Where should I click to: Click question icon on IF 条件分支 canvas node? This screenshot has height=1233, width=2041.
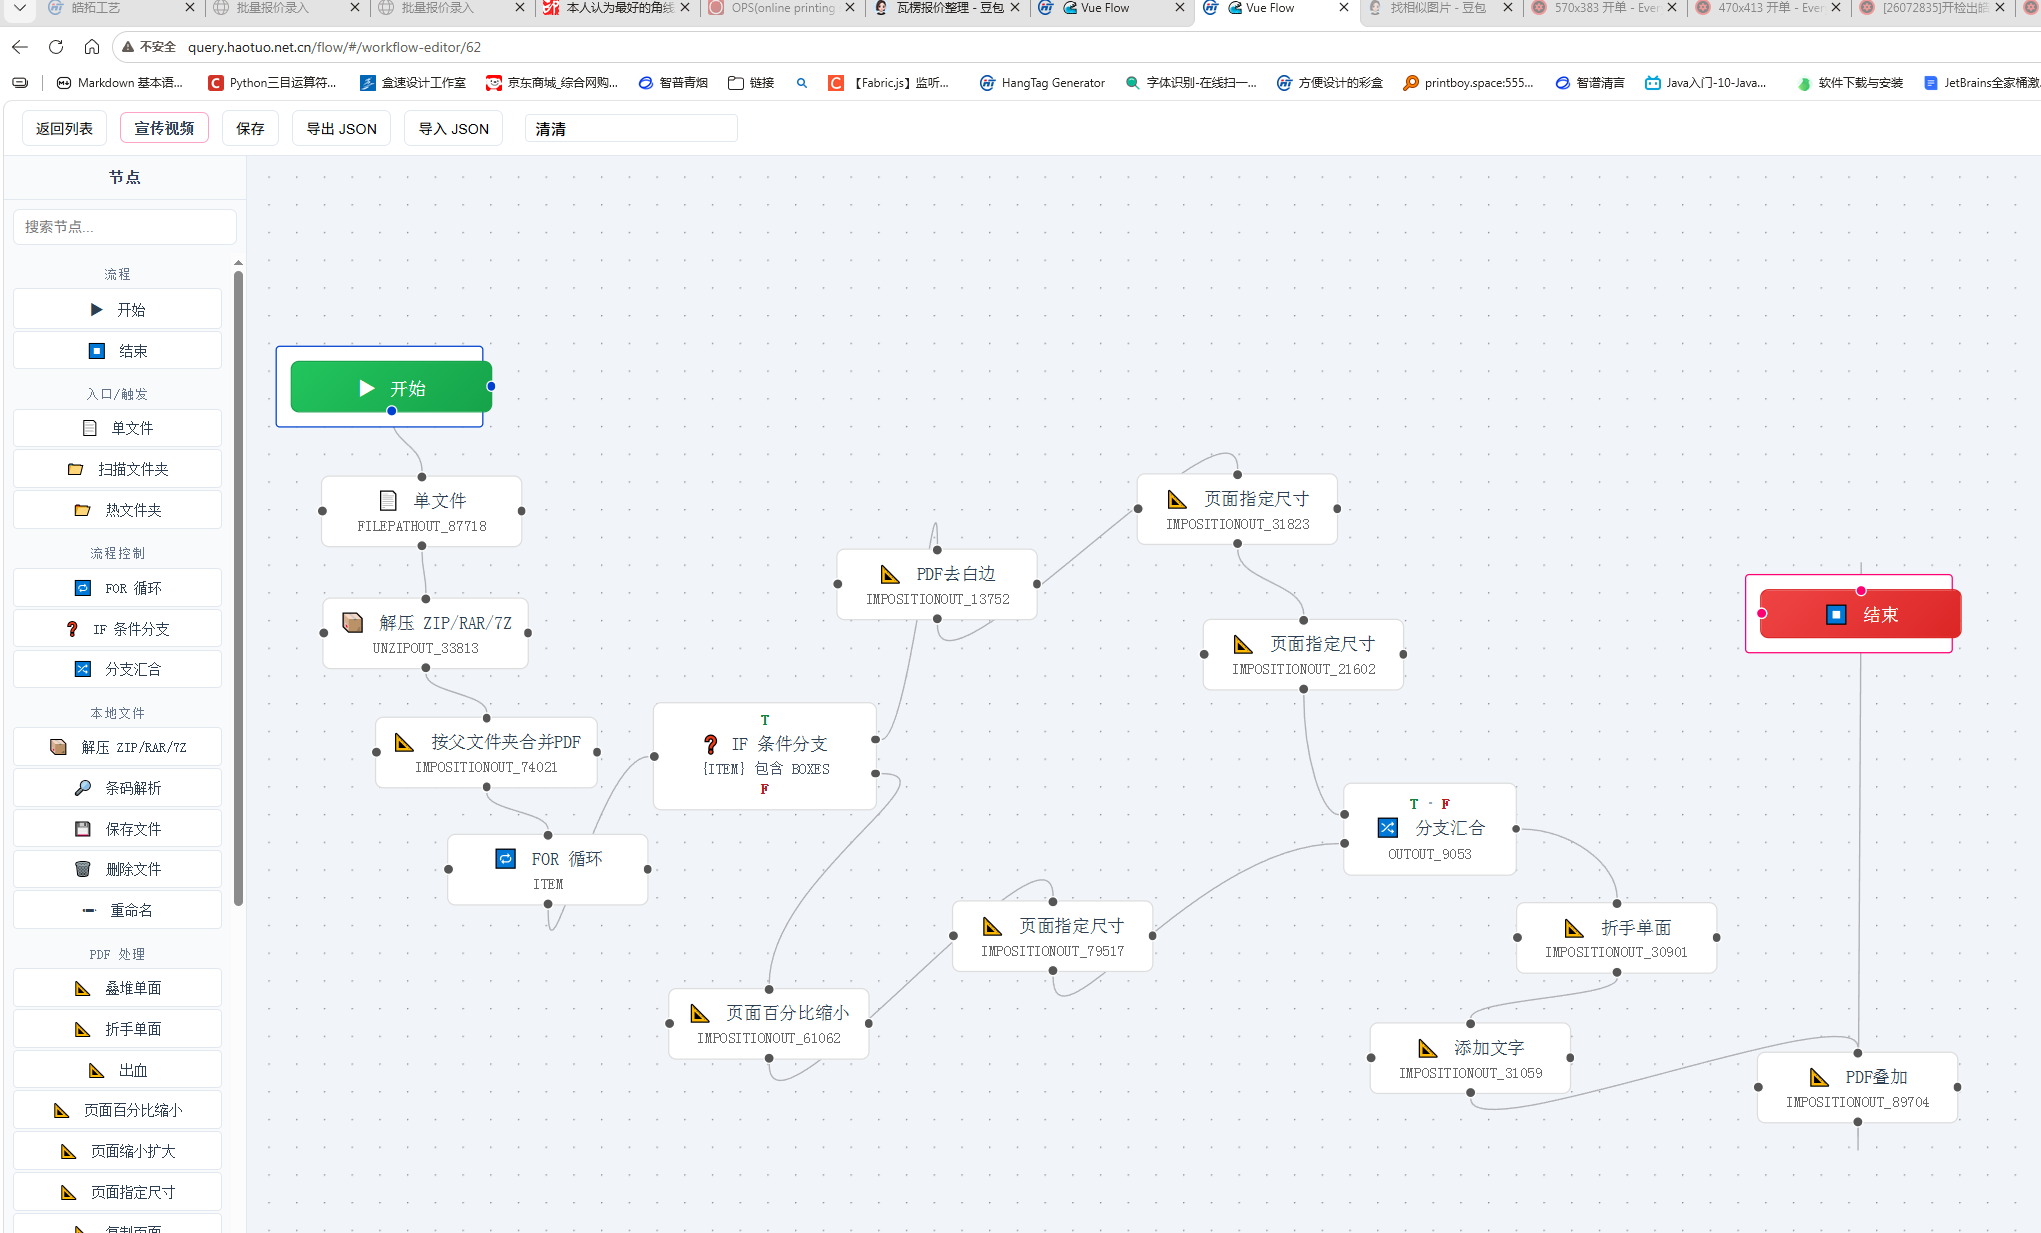(710, 744)
